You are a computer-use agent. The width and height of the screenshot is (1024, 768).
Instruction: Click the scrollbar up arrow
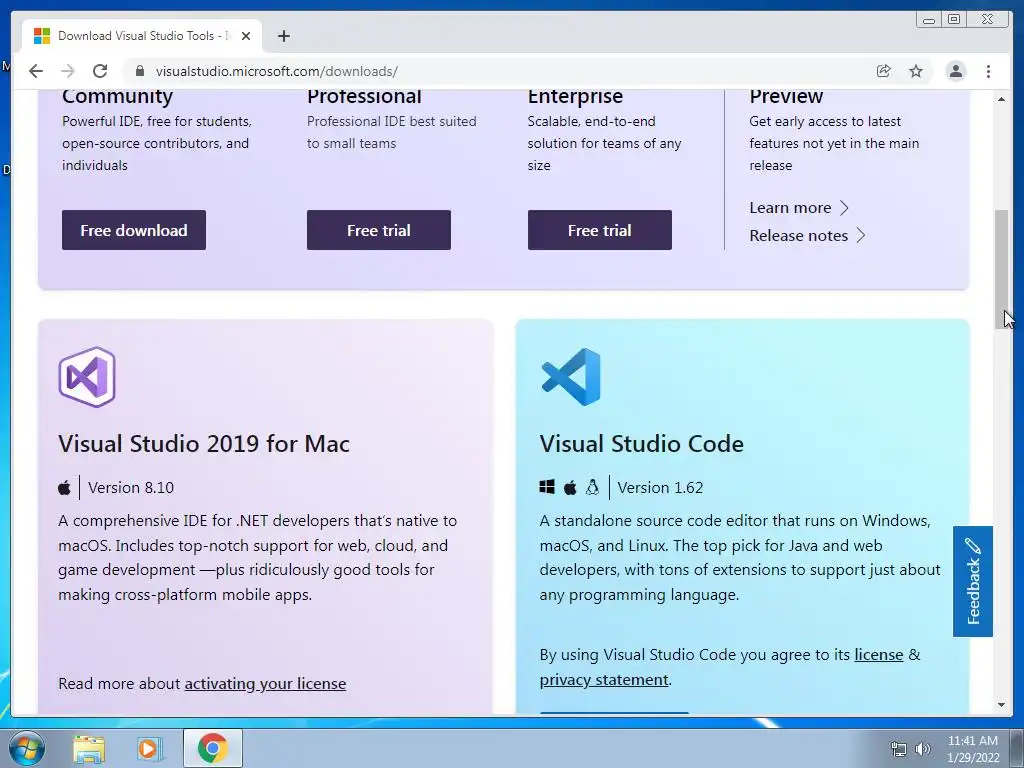tap(1001, 99)
